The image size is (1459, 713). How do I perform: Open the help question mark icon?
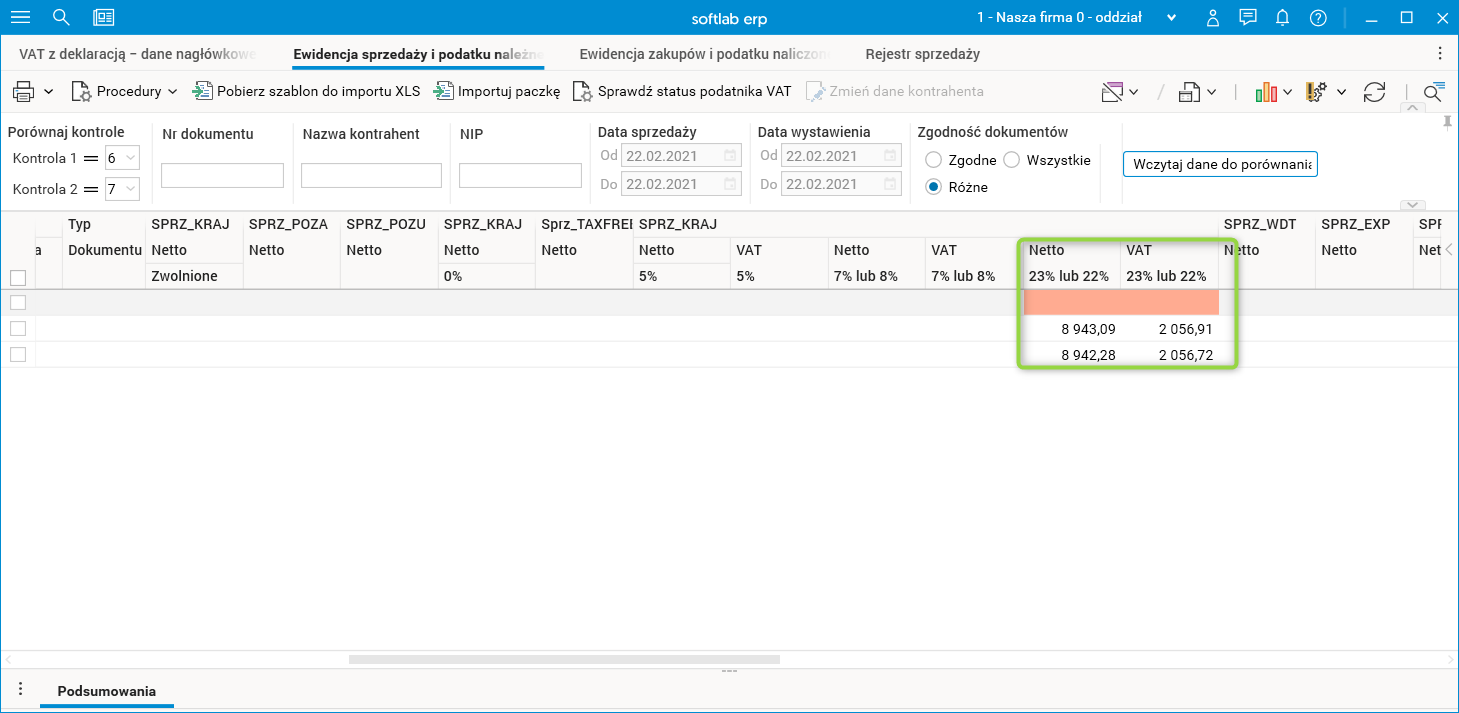tap(1318, 18)
